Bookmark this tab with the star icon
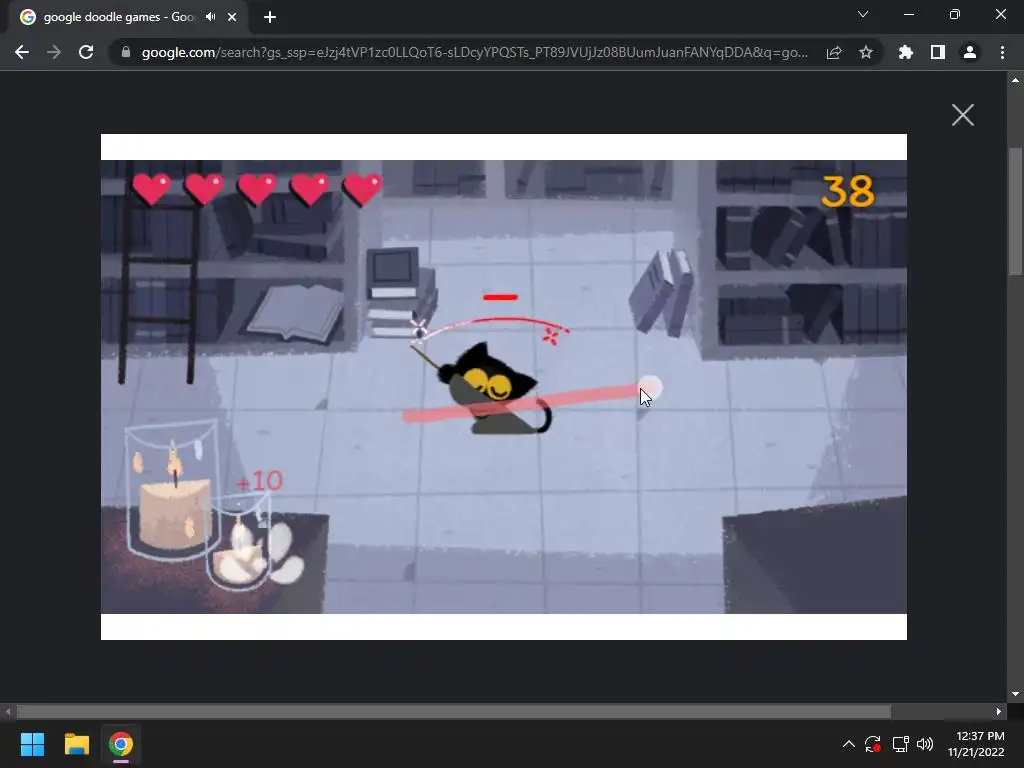 [866, 52]
